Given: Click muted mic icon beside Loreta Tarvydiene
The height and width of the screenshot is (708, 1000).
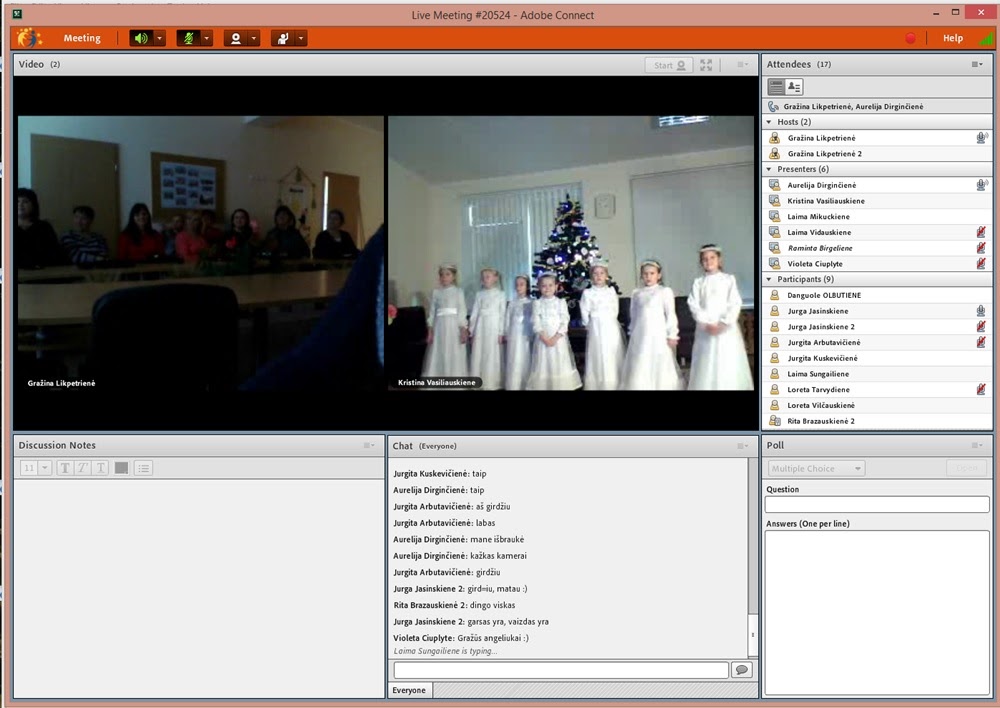Looking at the screenshot, I should point(981,390).
